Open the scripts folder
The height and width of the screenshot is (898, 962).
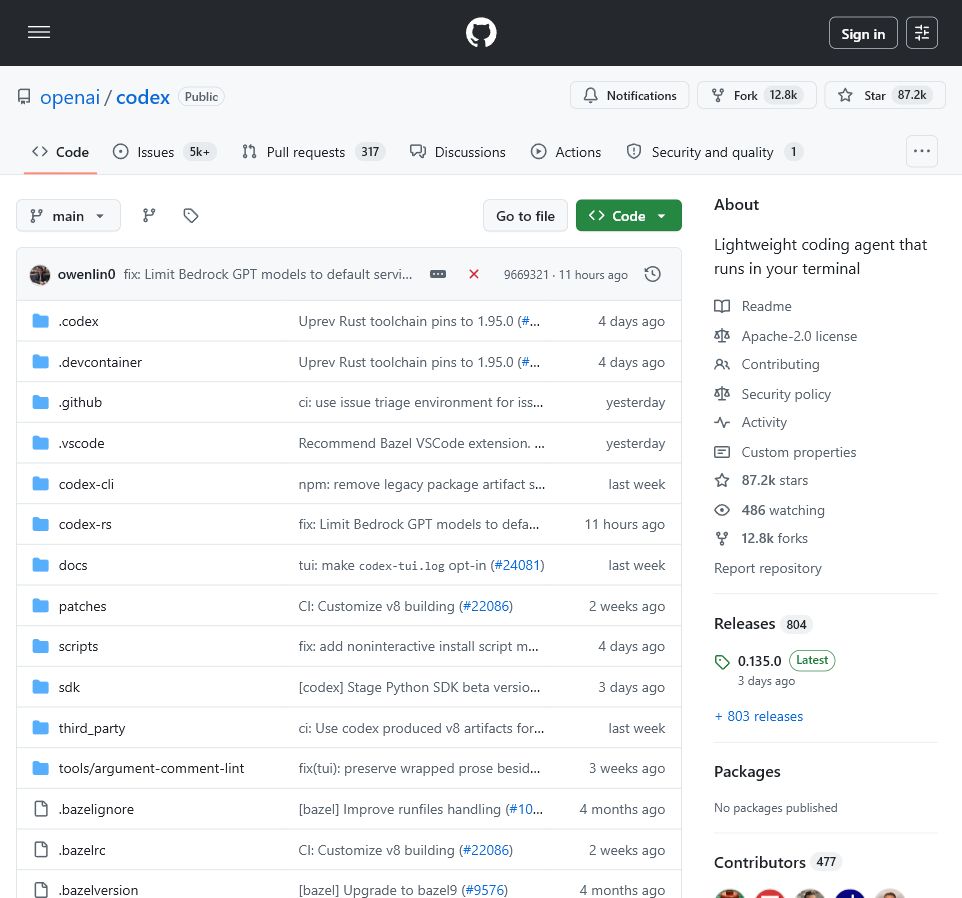click(78, 647)
